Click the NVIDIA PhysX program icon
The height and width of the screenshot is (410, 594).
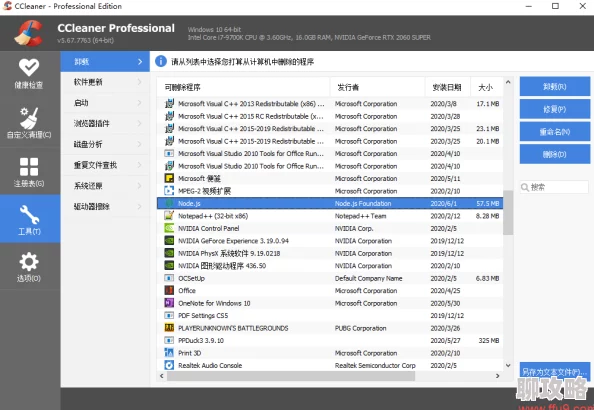tap(169, 253)
